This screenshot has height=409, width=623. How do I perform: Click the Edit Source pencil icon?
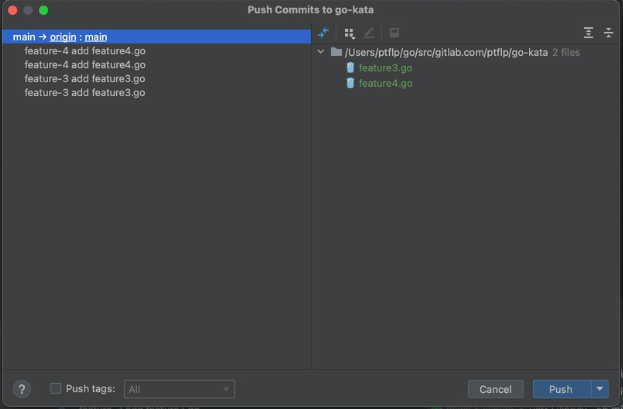click(x=369, y=33)
